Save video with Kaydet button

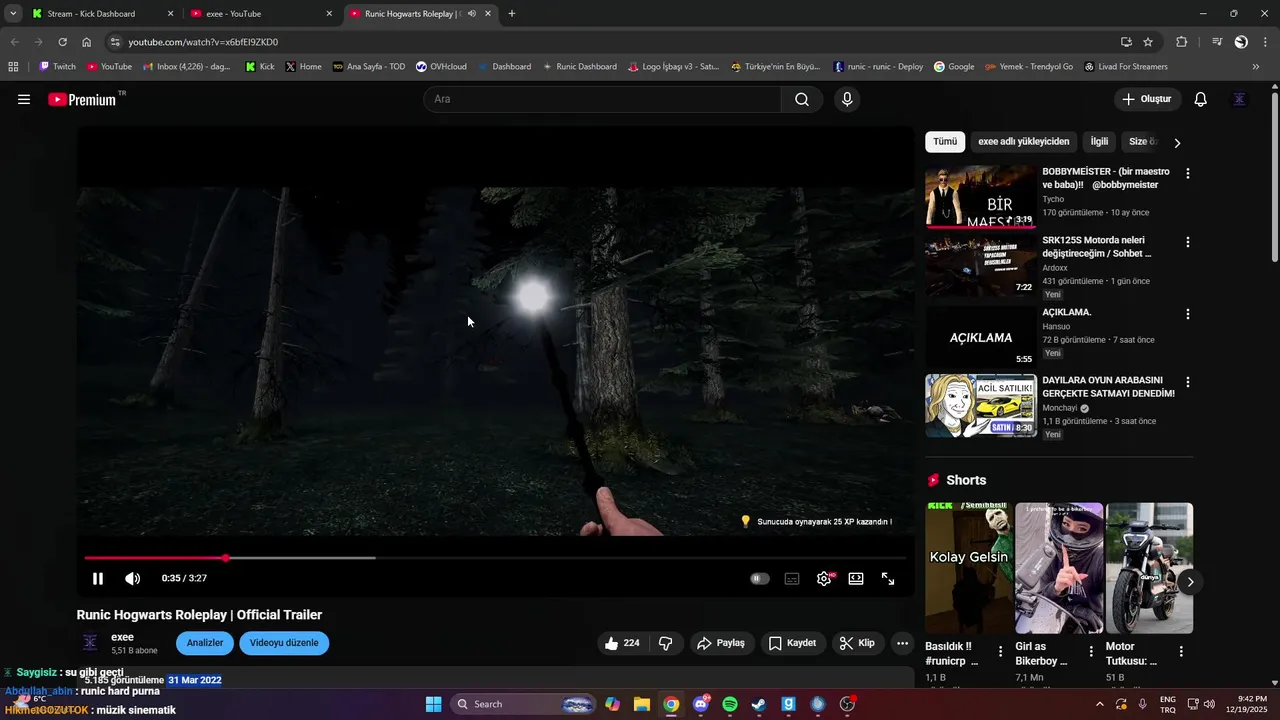tap(792, 643)
